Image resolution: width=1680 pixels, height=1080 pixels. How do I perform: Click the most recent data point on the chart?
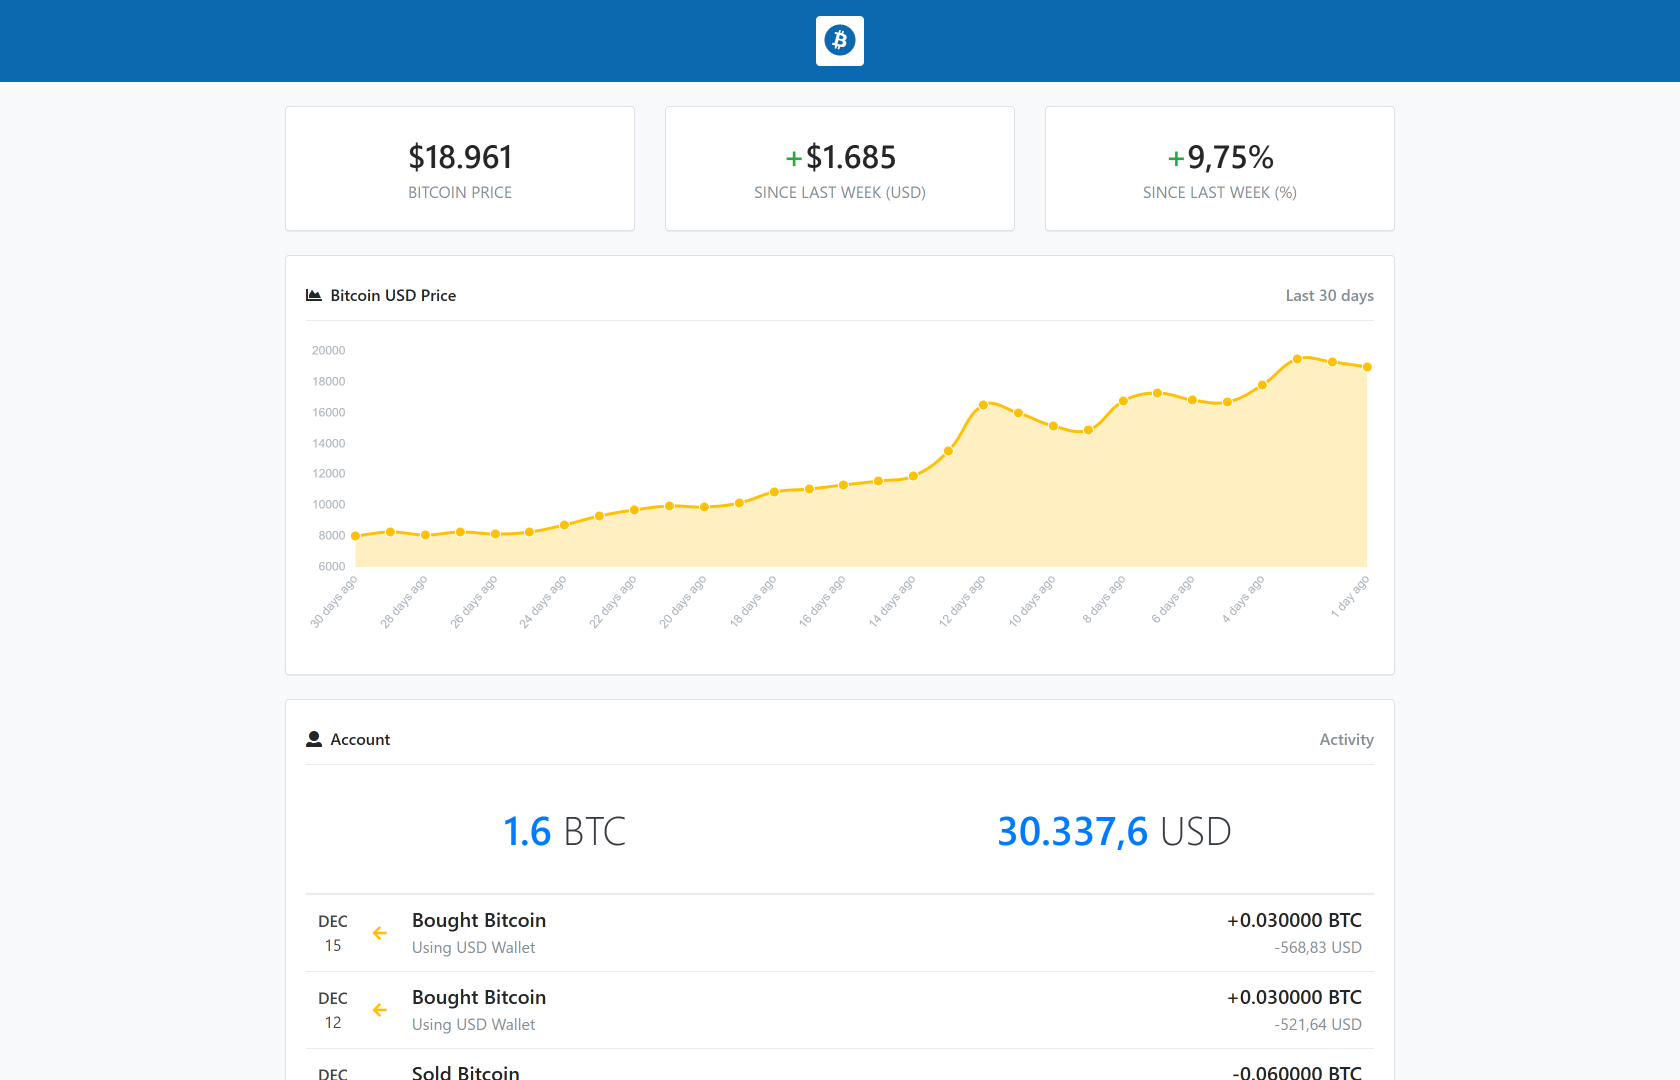[x=1368, y=366]
